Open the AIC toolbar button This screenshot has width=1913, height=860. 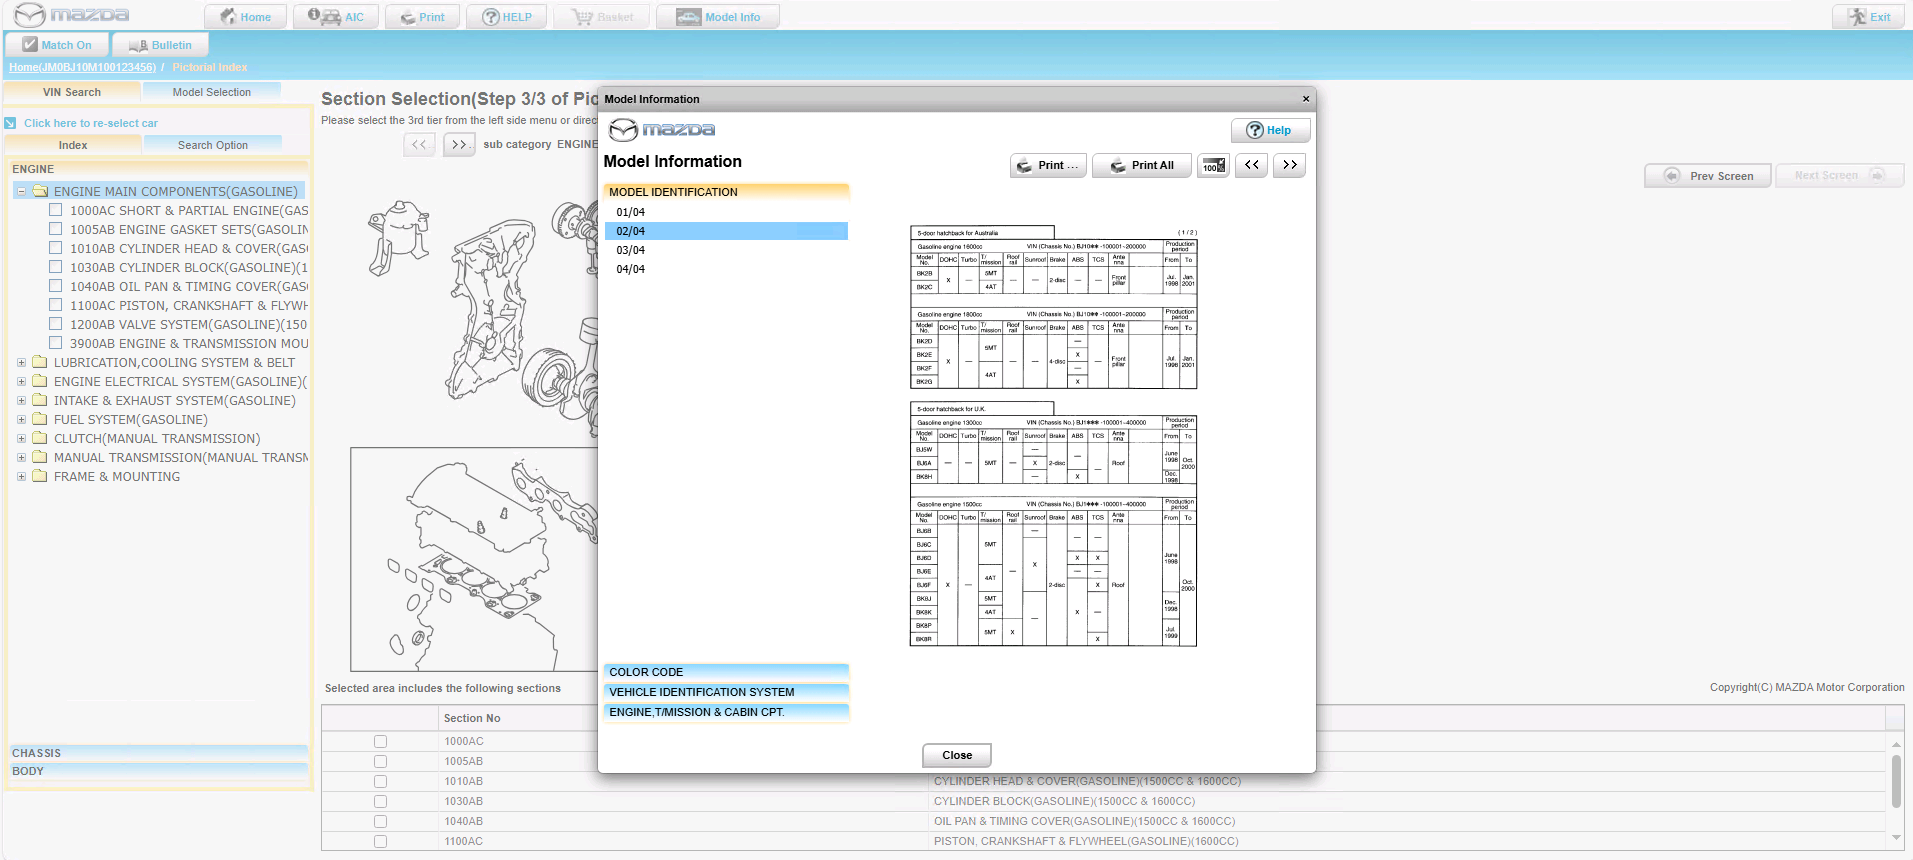[x=335, y=17]
